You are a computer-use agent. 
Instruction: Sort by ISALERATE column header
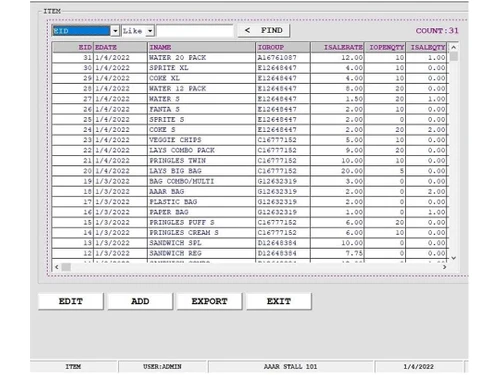(337, 47)
